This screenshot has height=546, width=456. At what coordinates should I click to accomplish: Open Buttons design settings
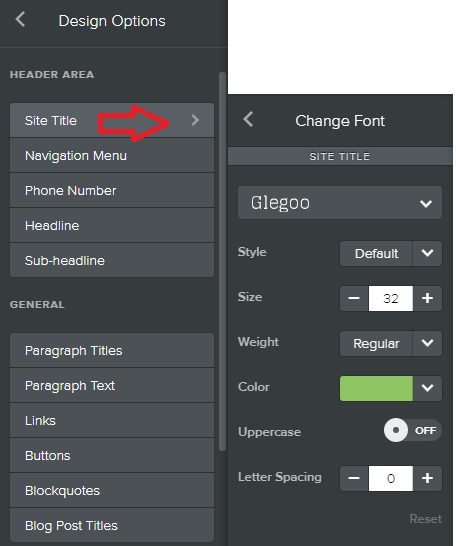(112, 455)
